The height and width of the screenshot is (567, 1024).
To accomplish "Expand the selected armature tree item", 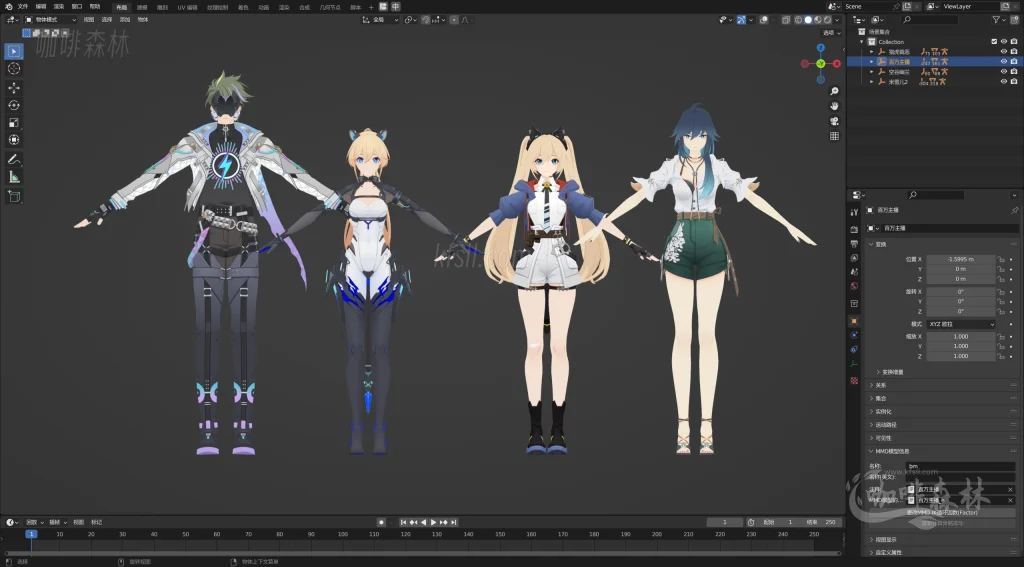I will pyautogui.click(x=872, y=61).
